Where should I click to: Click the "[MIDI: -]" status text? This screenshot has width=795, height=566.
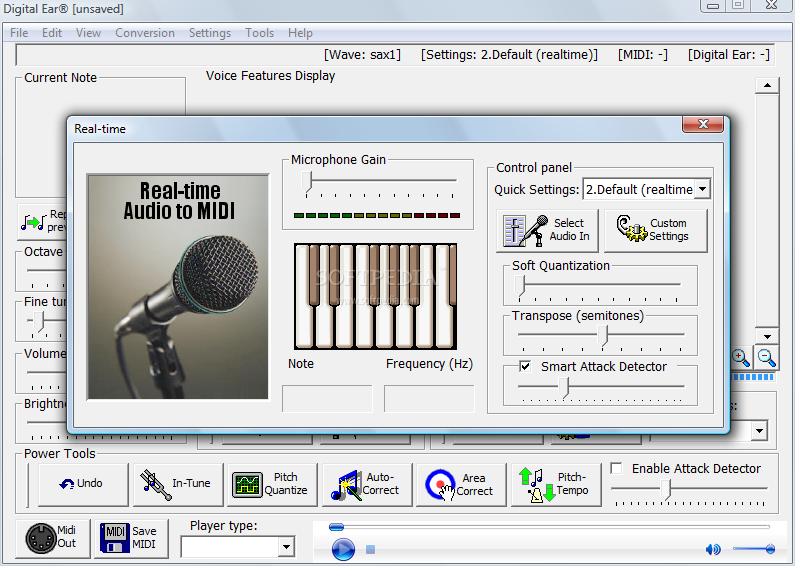[643, 55]
